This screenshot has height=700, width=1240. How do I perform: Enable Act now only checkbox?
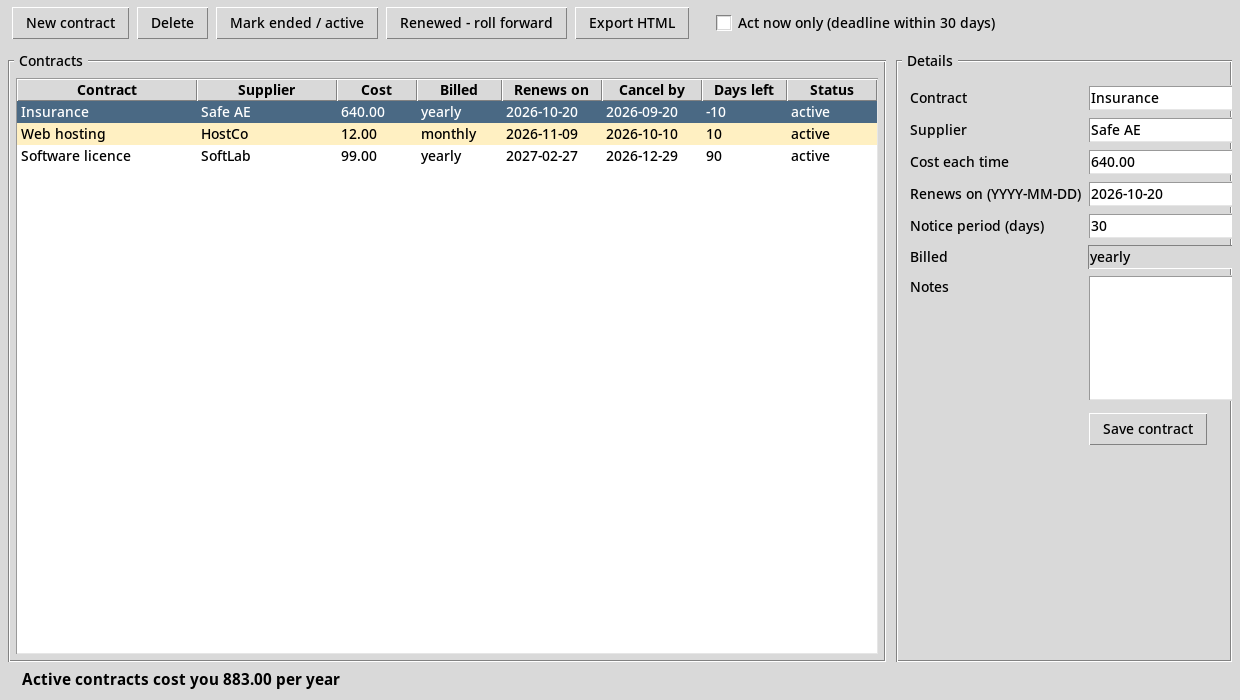pyautogui.click(x=724, y=23)
